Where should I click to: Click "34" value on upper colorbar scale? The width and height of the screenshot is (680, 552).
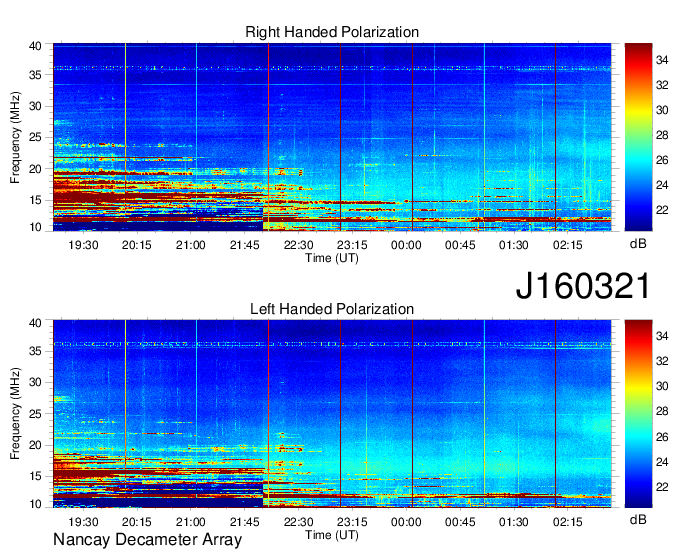pos(662,60)
